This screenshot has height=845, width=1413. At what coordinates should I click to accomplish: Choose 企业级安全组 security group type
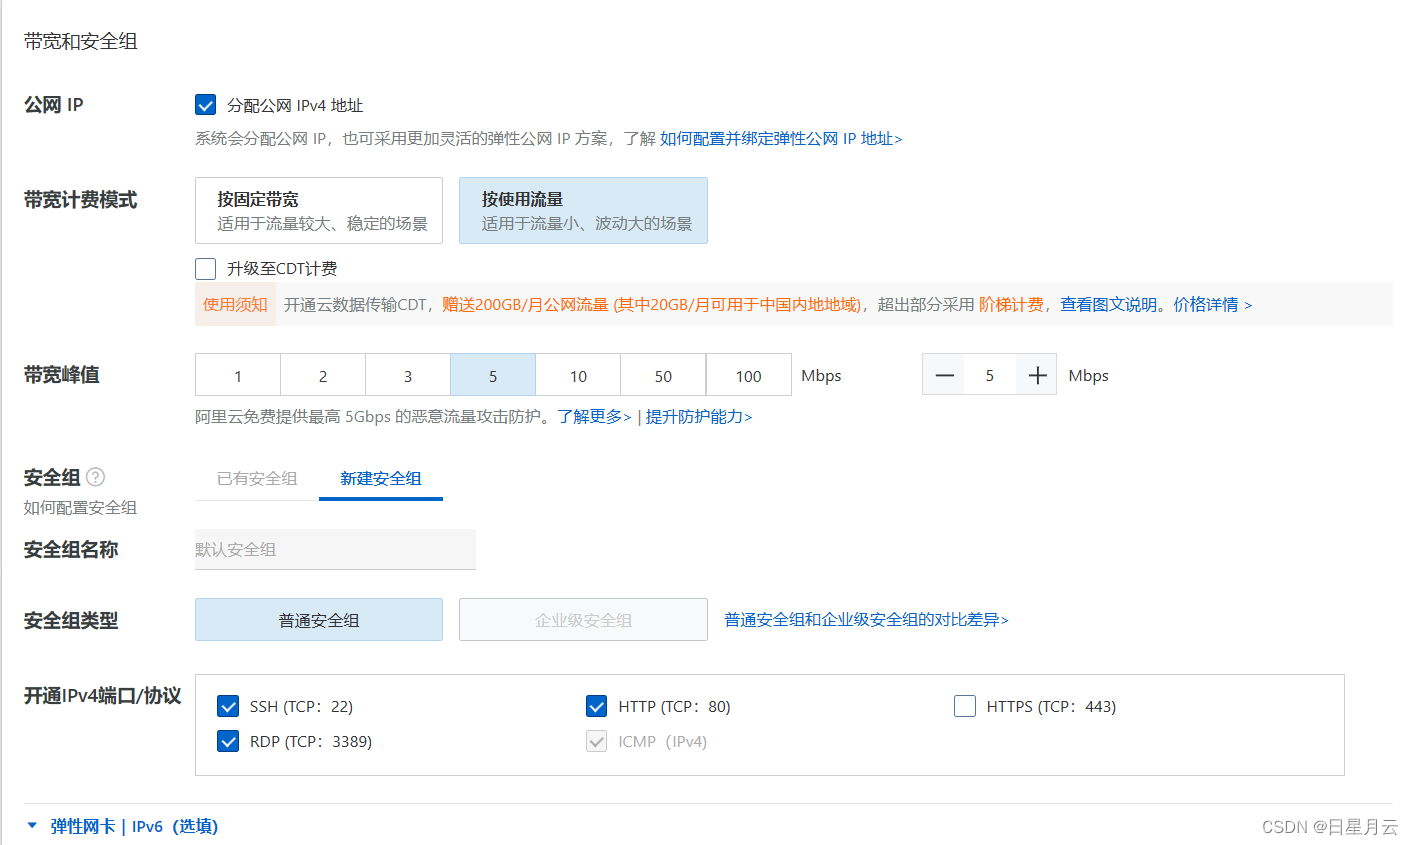pos(583,620)
